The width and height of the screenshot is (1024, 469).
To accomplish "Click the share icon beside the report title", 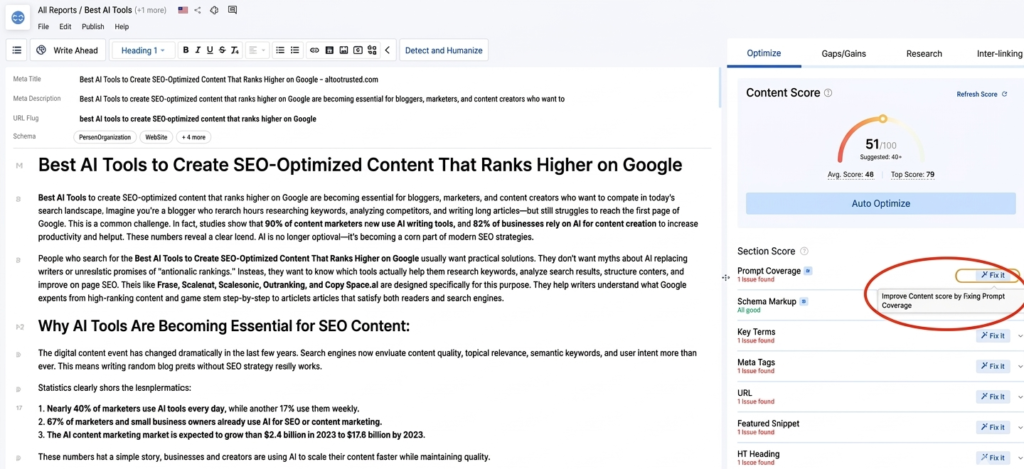I will (x=198, y=10).
